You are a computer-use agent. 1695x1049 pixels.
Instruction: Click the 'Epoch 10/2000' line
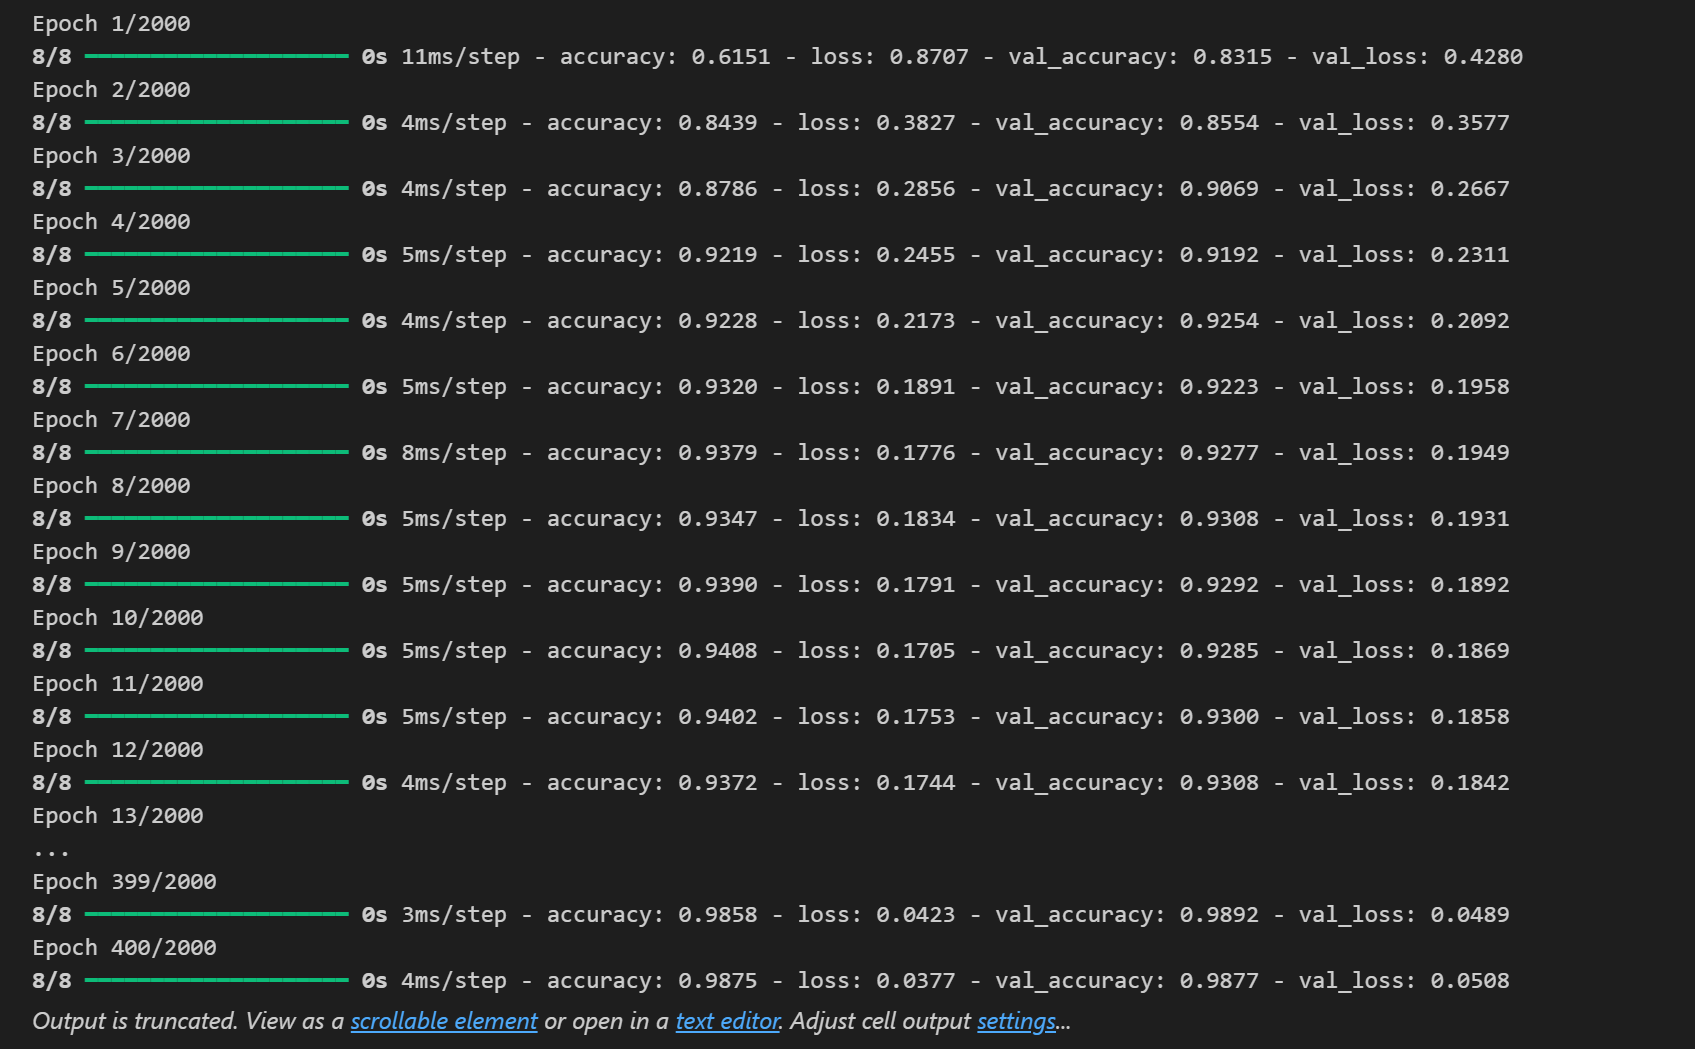118,618
